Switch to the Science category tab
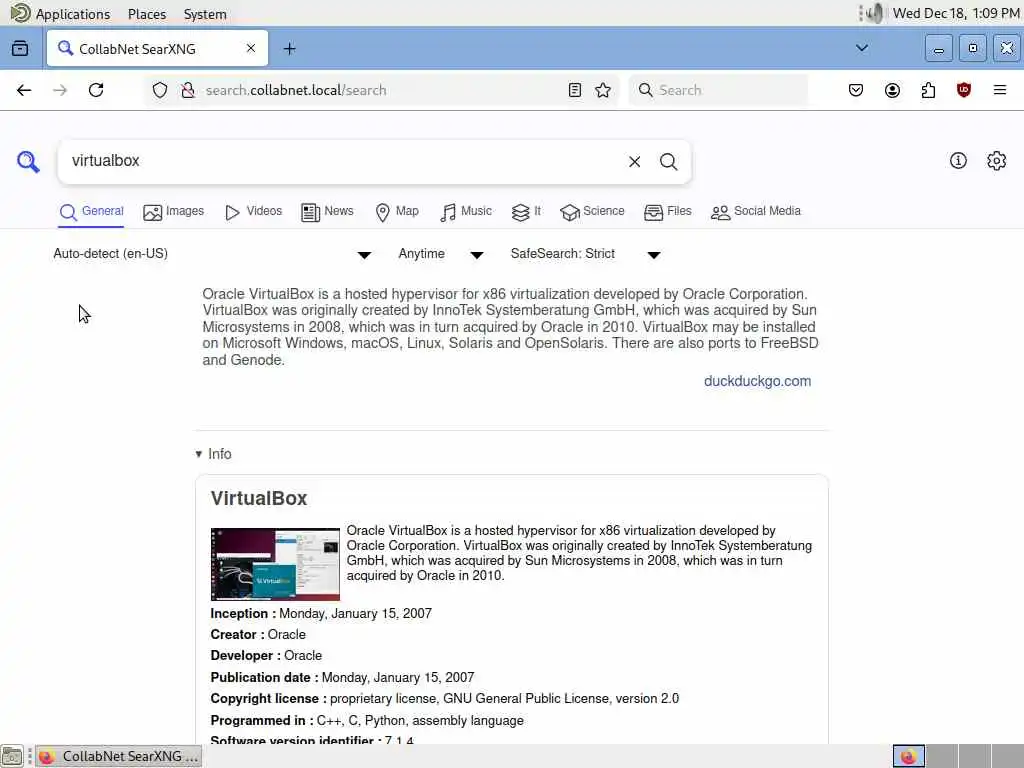This screenshot has width=1024, height=768. 592,212
